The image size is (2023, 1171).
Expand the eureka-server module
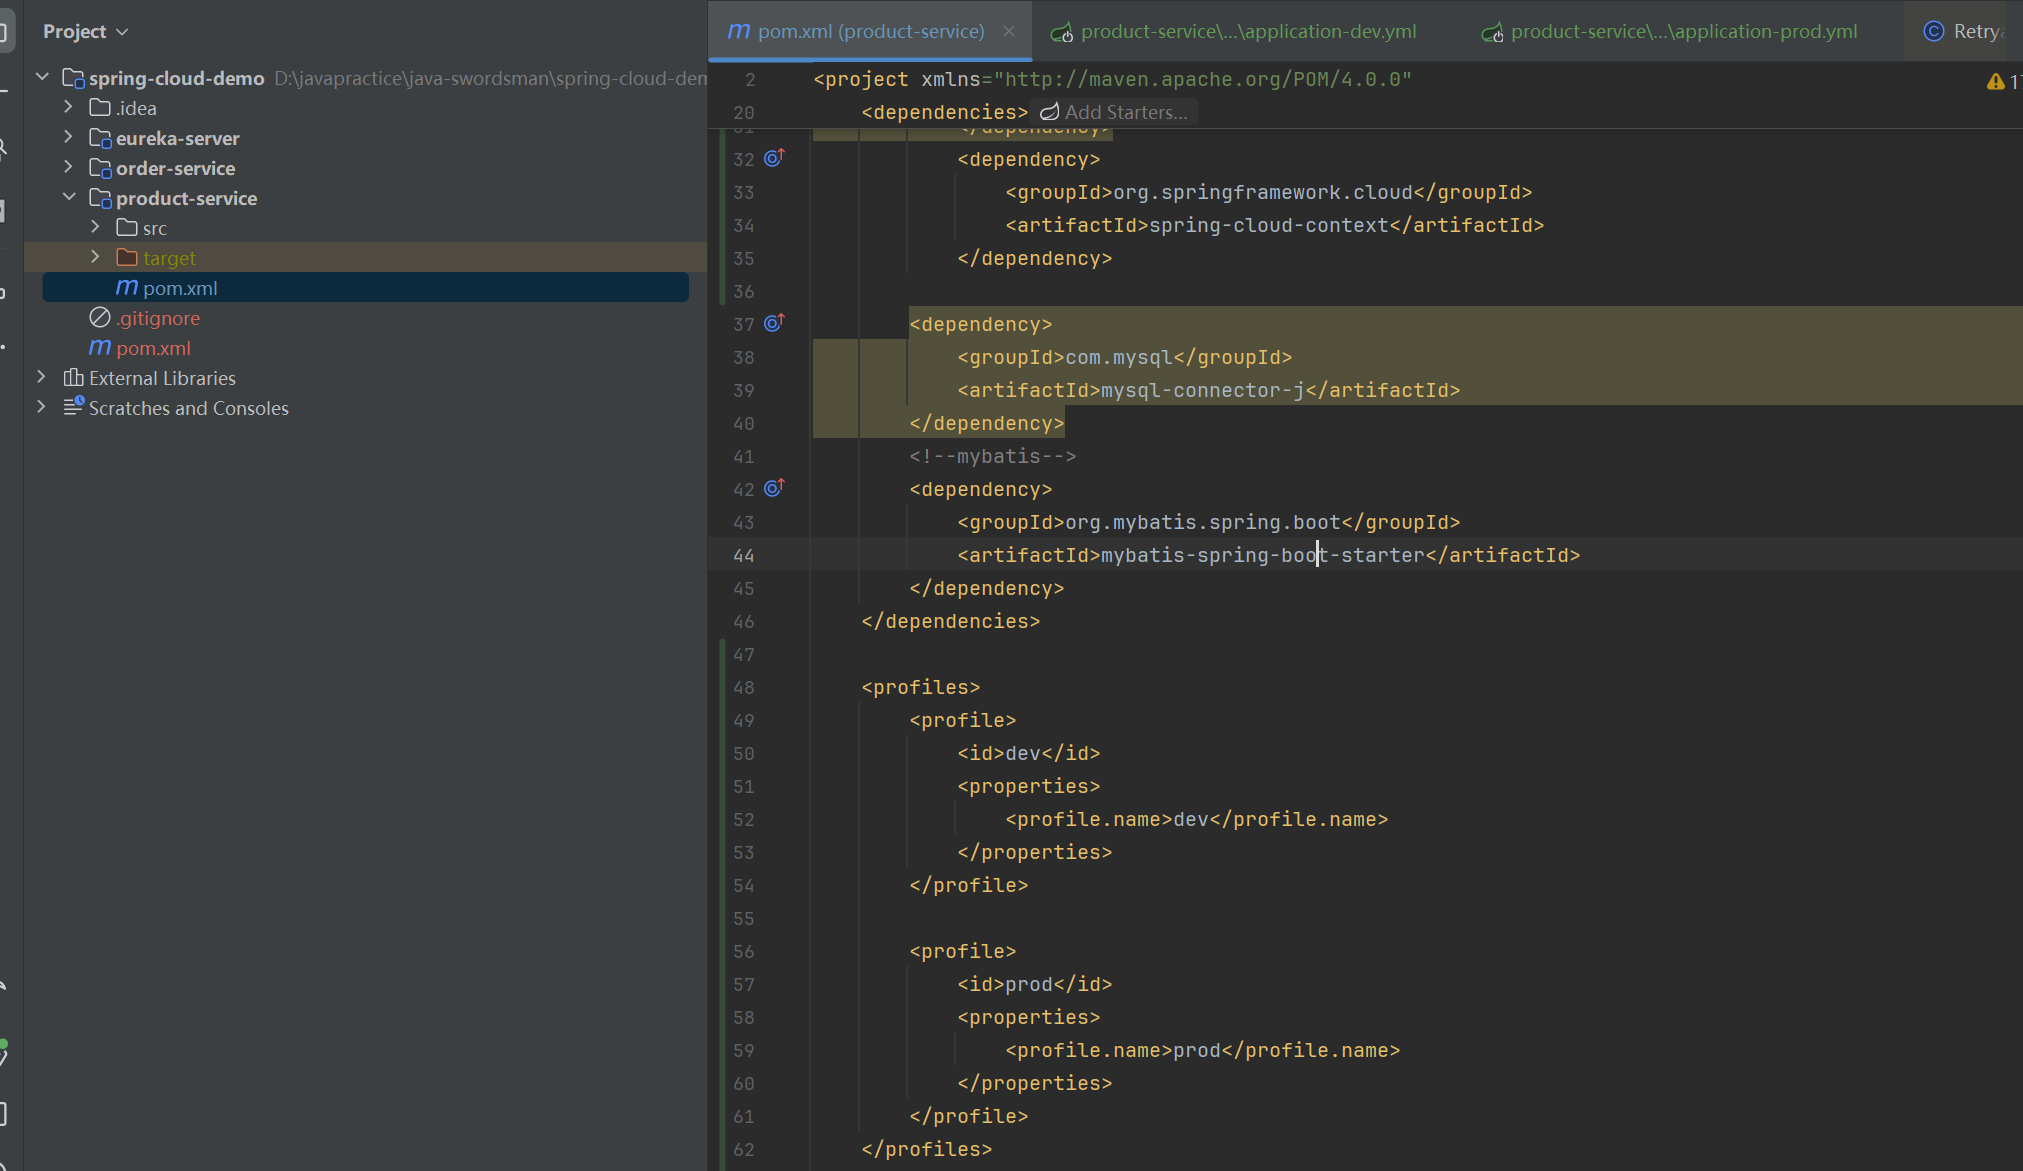69,137
